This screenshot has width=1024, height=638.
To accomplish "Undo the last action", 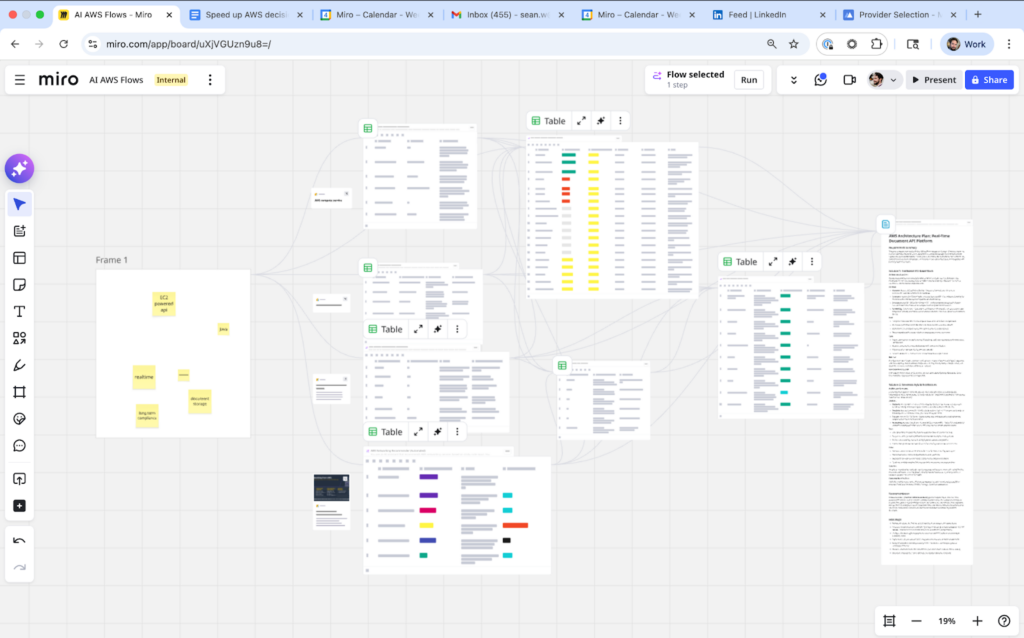I will point(19,541).
